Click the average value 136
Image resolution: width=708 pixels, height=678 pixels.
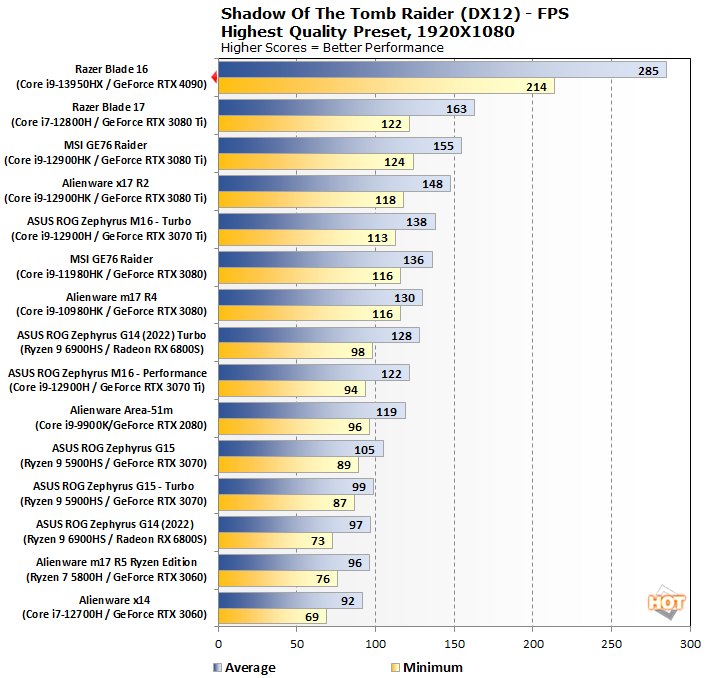[x=413, y=260]
